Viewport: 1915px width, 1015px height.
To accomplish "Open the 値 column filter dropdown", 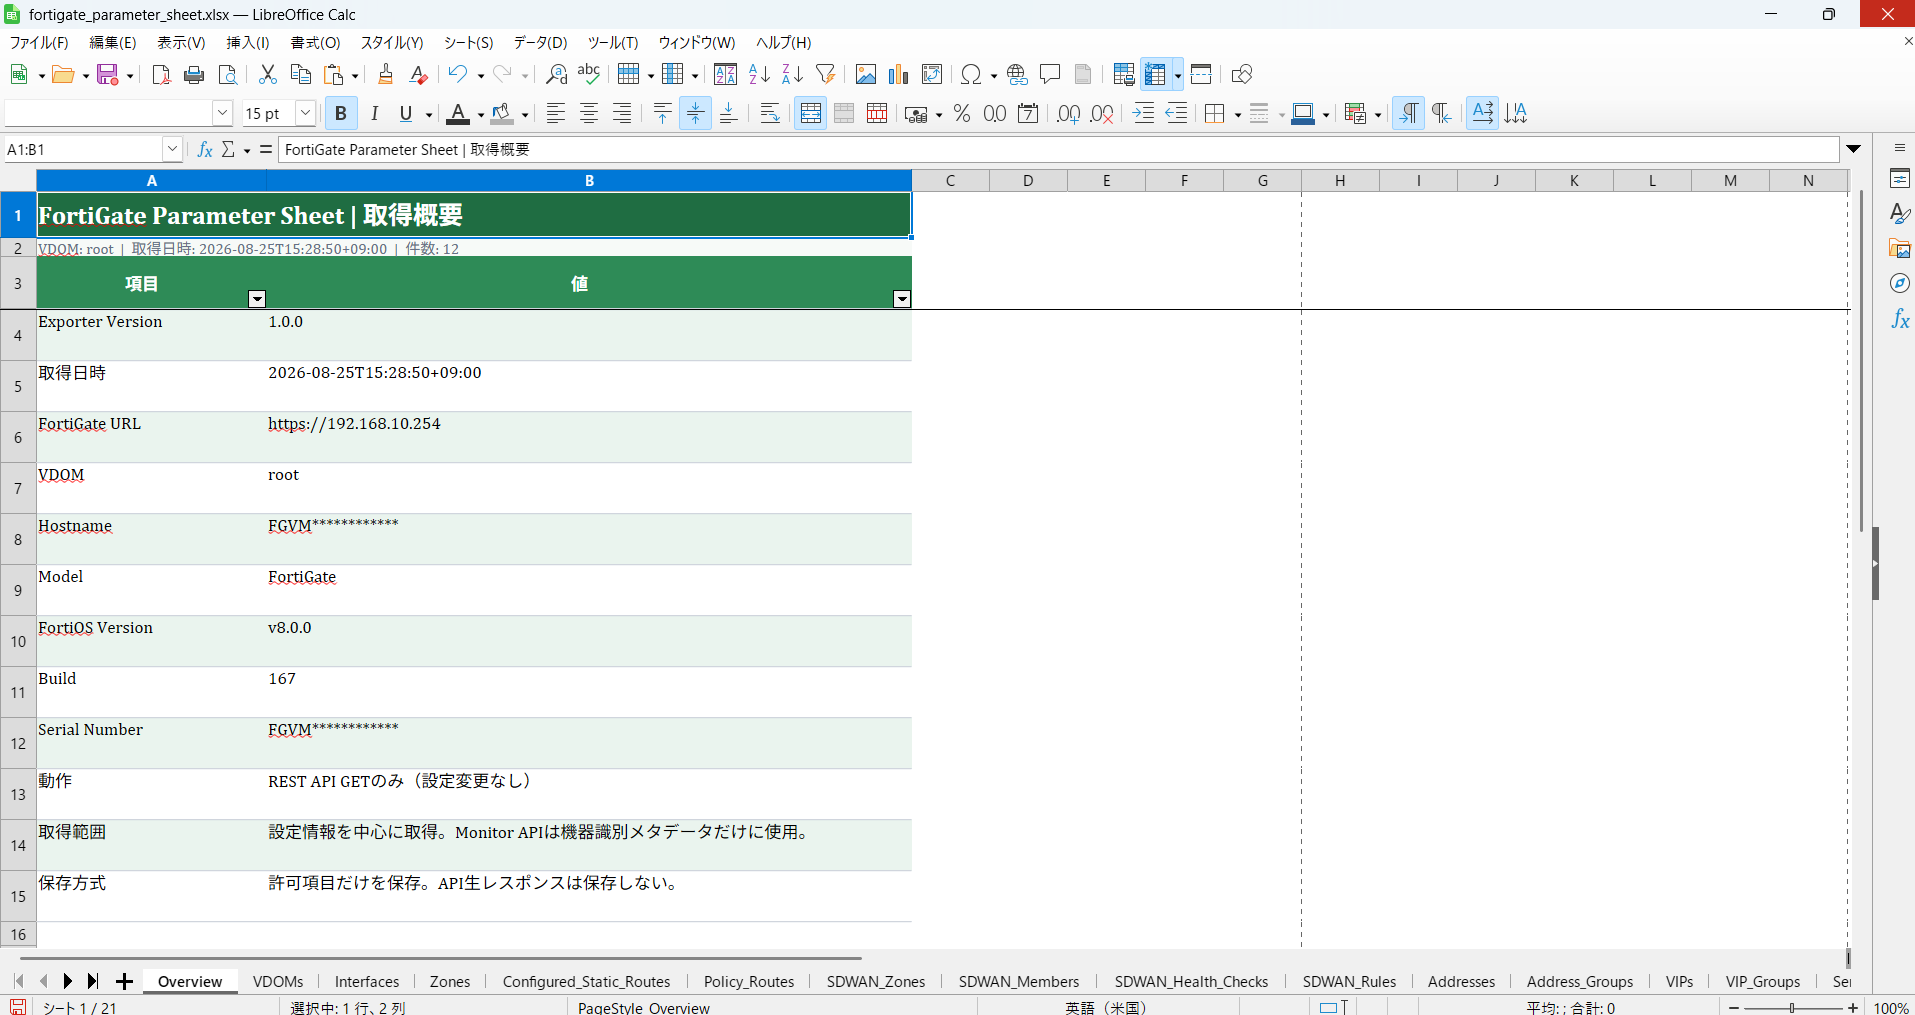I will (x=902, y=299).
